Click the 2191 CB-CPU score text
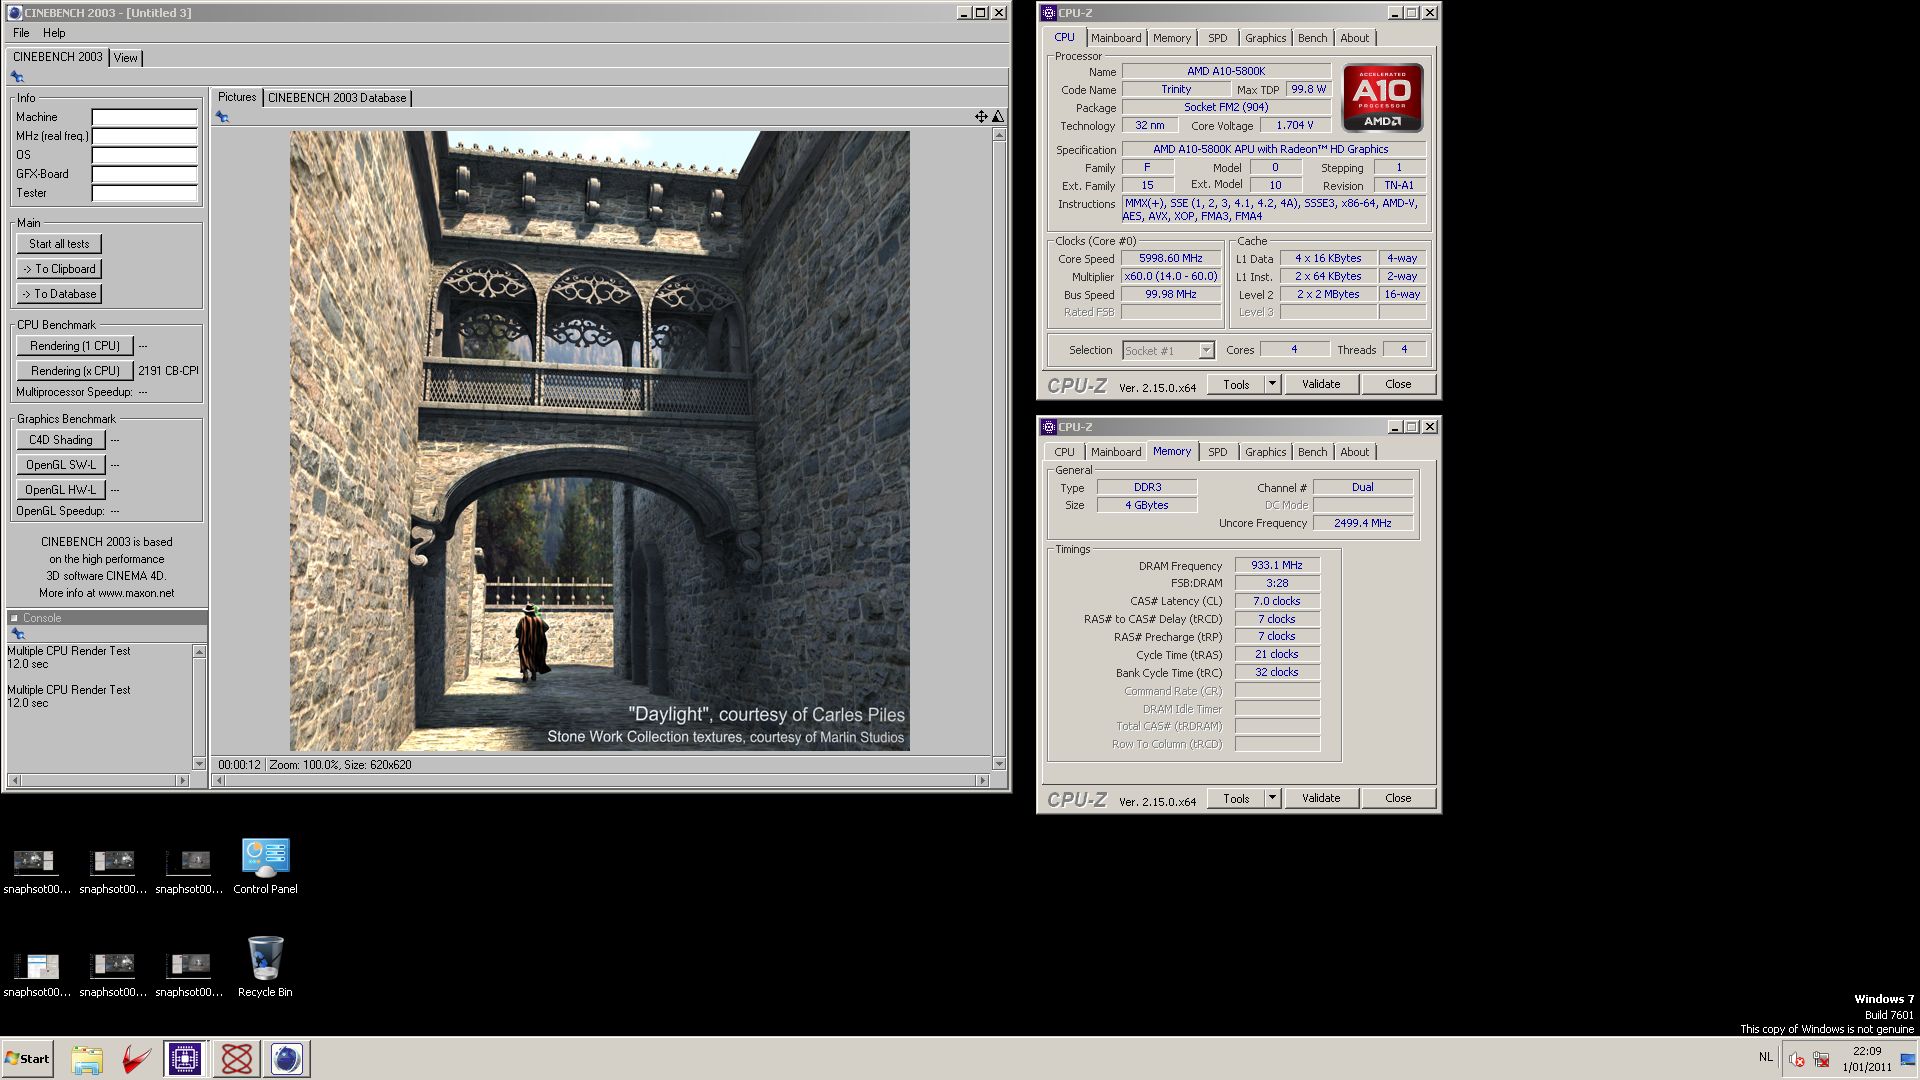 point(168,371)
